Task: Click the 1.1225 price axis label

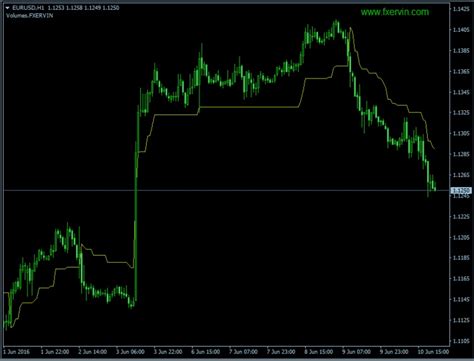Action: point(461,217)
